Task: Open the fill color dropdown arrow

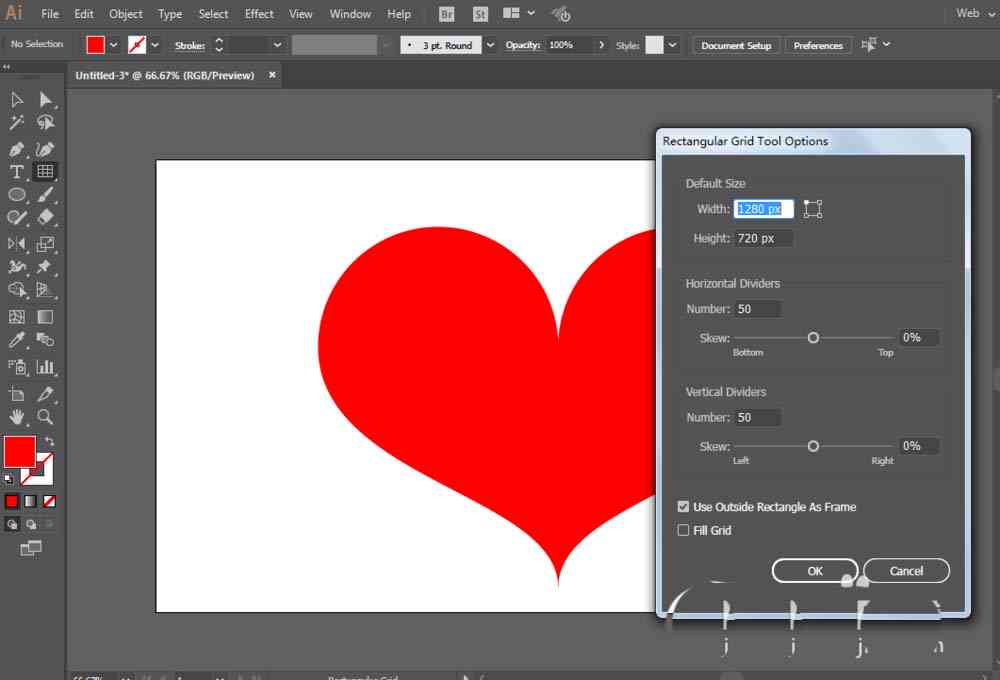Action: (114, 45)
